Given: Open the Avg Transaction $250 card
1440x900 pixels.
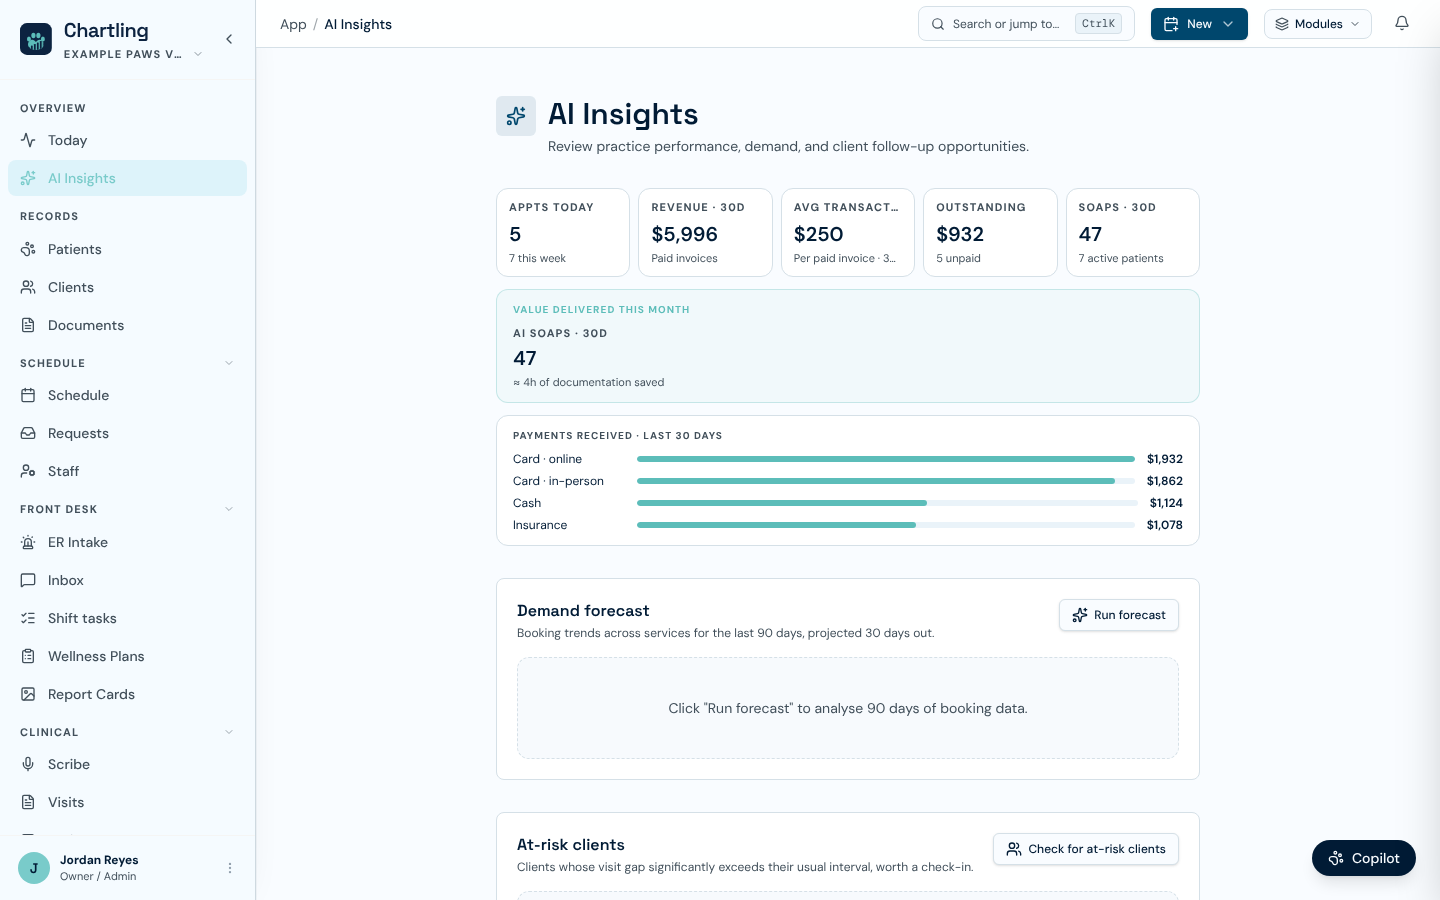Looking at the screenshot, I should (x=848, y=232).
